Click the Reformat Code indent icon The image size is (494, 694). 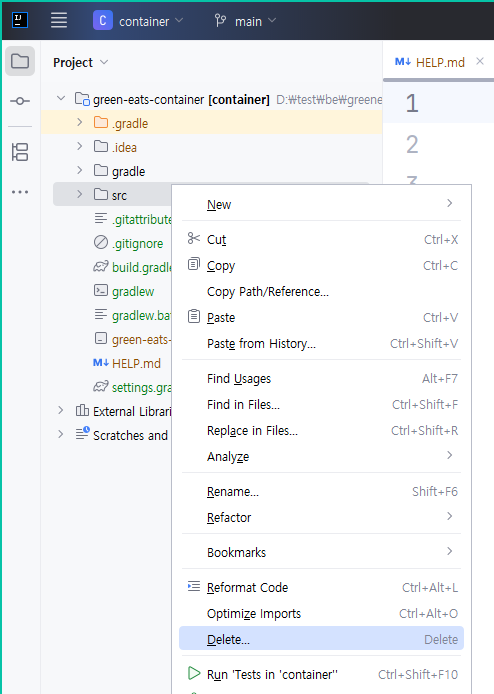194,586
